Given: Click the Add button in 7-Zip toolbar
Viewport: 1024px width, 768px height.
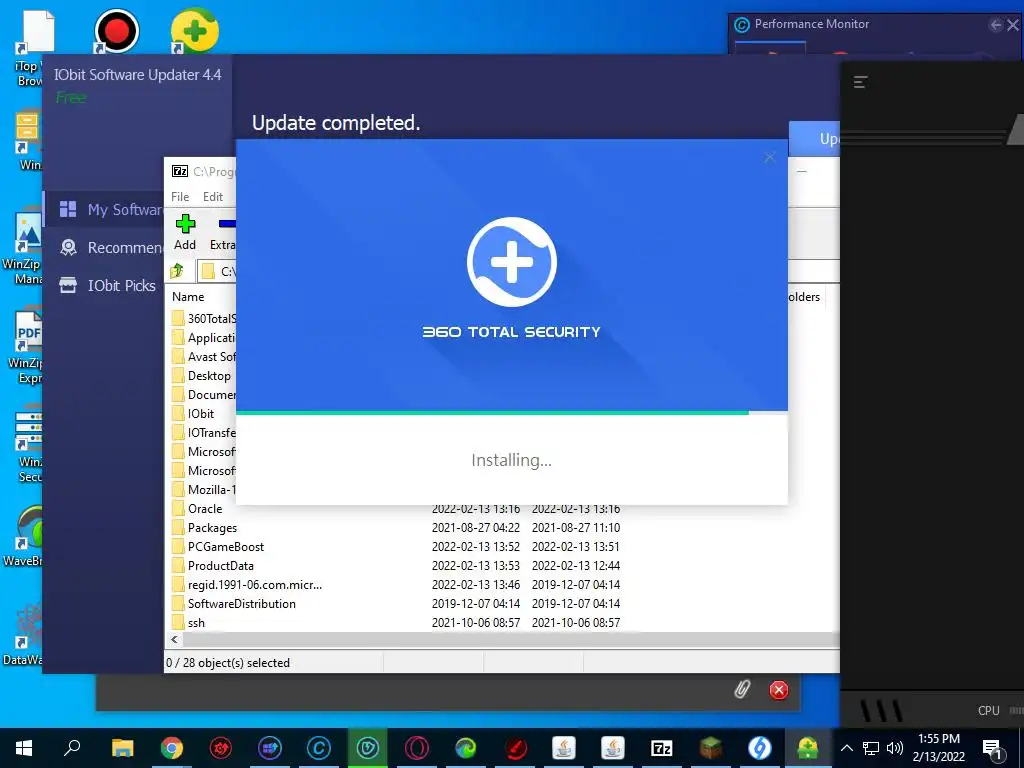Looking at the screenshot, I should (185, 232).
